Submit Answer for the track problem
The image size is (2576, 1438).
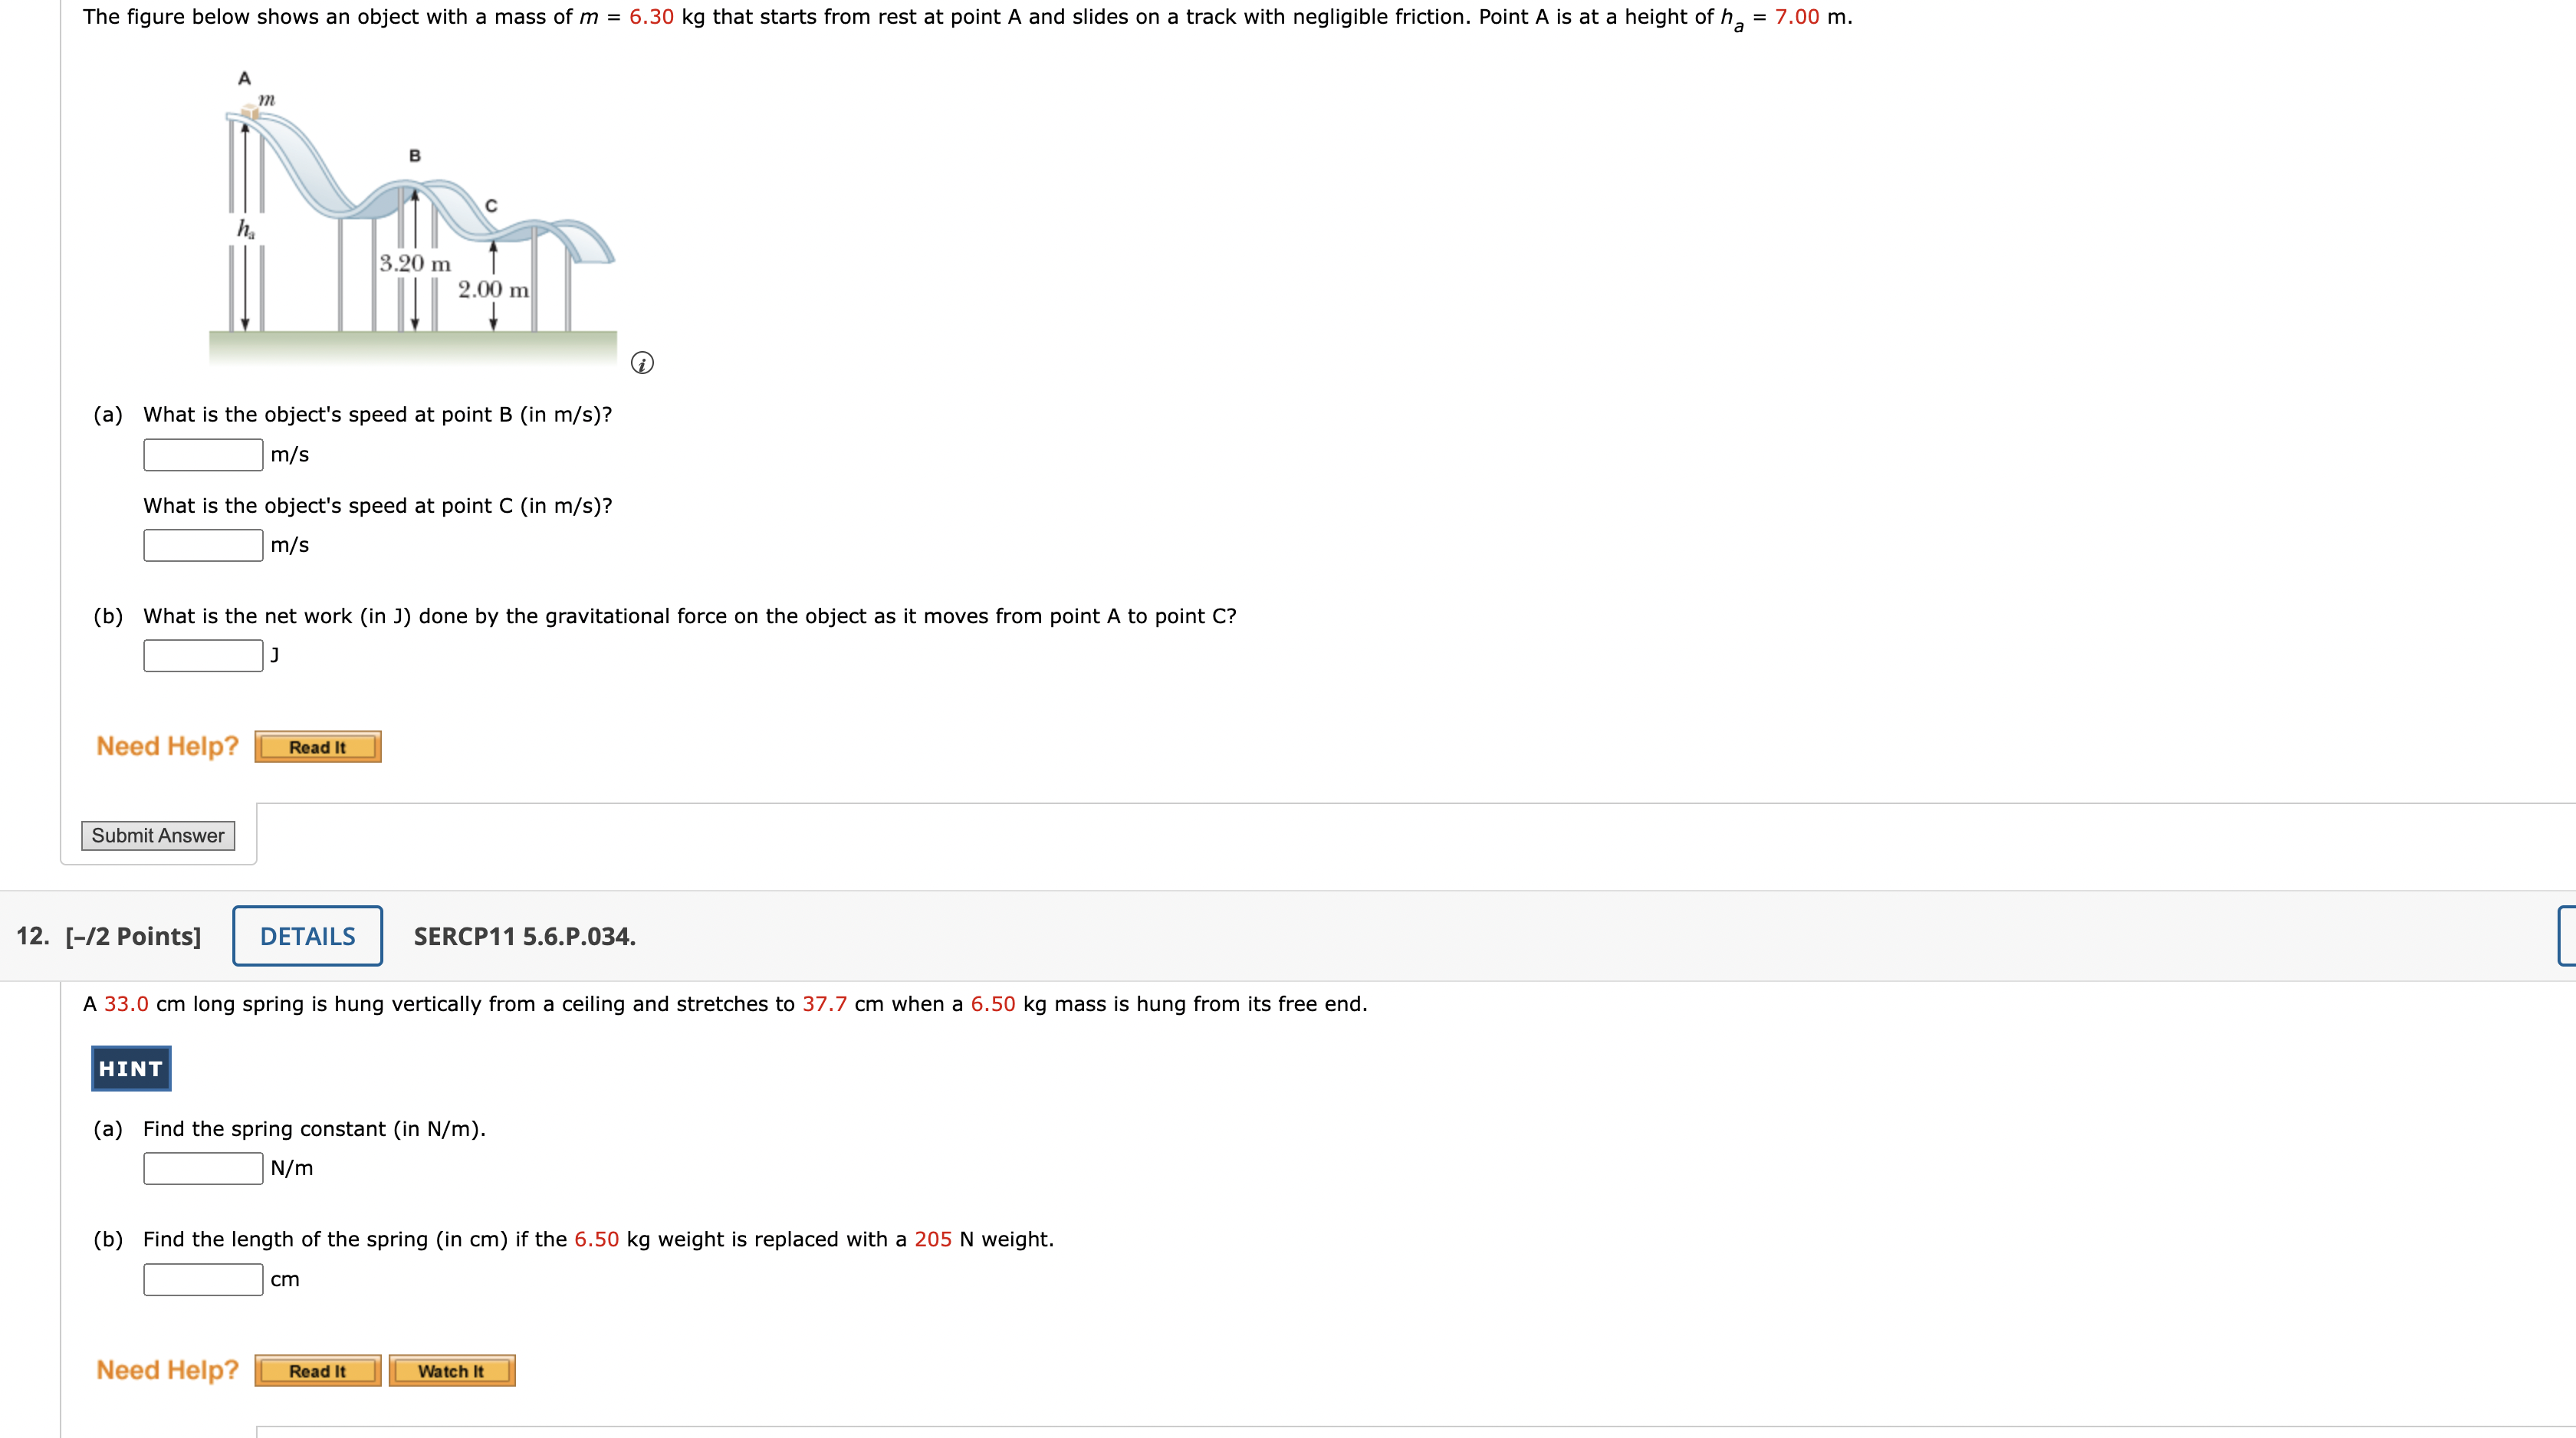tap(158, 835)
